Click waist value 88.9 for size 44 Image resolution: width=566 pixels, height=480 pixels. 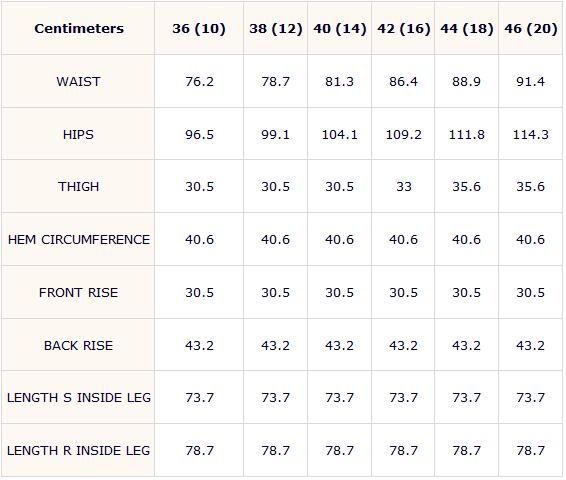click(x=466, y=82)
